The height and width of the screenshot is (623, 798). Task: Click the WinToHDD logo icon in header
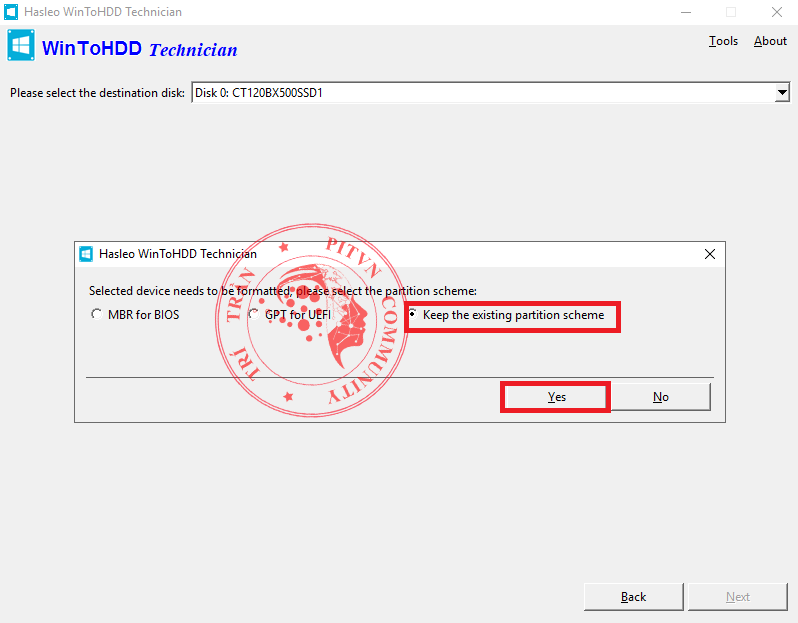21,46
